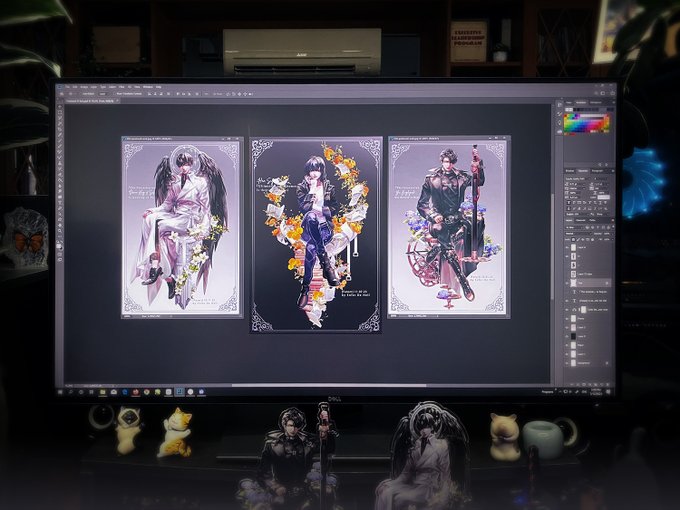Viewport: 680px width, 510px height.
Task: Click the link layers icon at Layers bottom
Action: (572, 385)
